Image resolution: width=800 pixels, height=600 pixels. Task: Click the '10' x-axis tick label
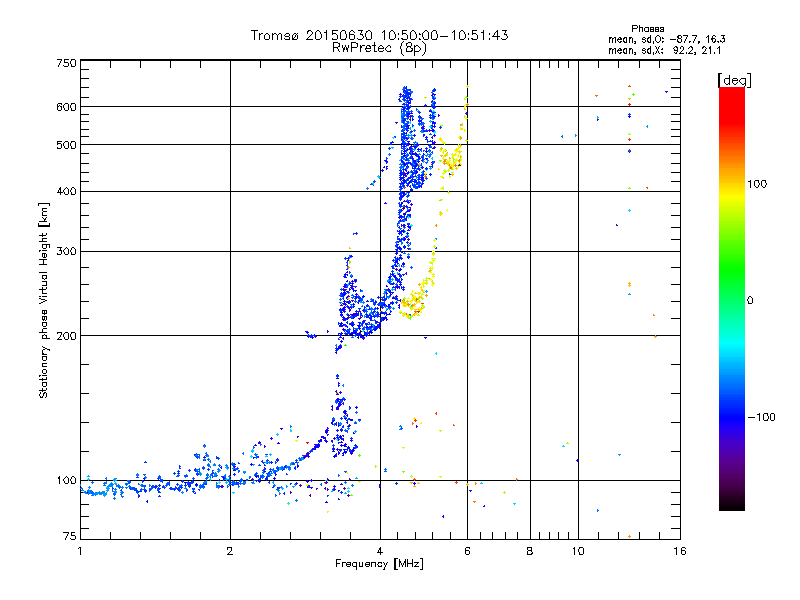(578, 551)
